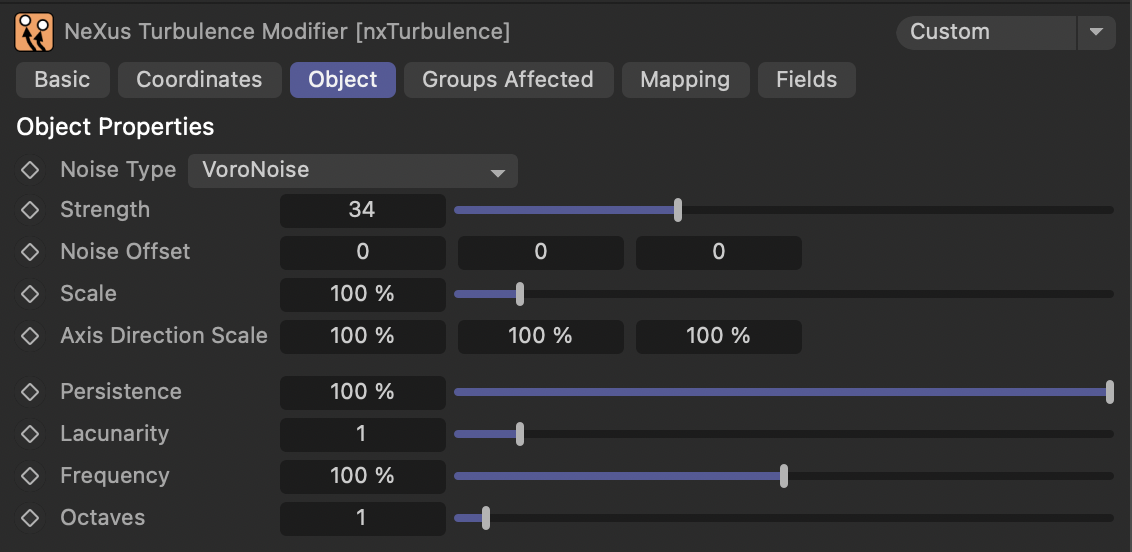Click the nxTurbulence modifier object icon

34,32
